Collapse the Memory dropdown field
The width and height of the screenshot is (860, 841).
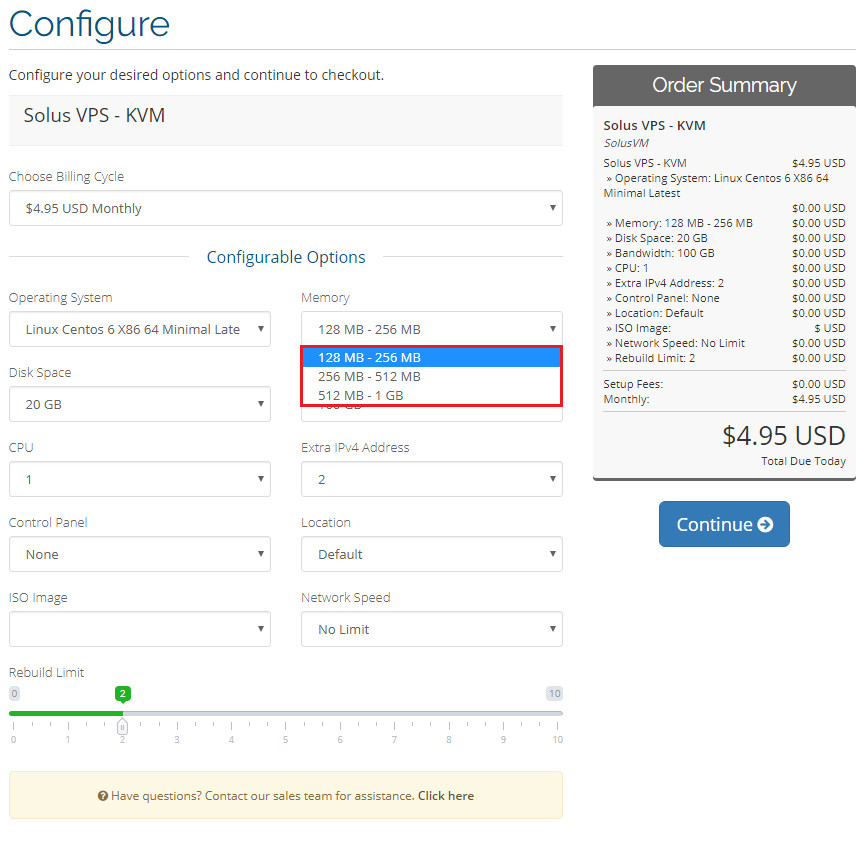431,329
